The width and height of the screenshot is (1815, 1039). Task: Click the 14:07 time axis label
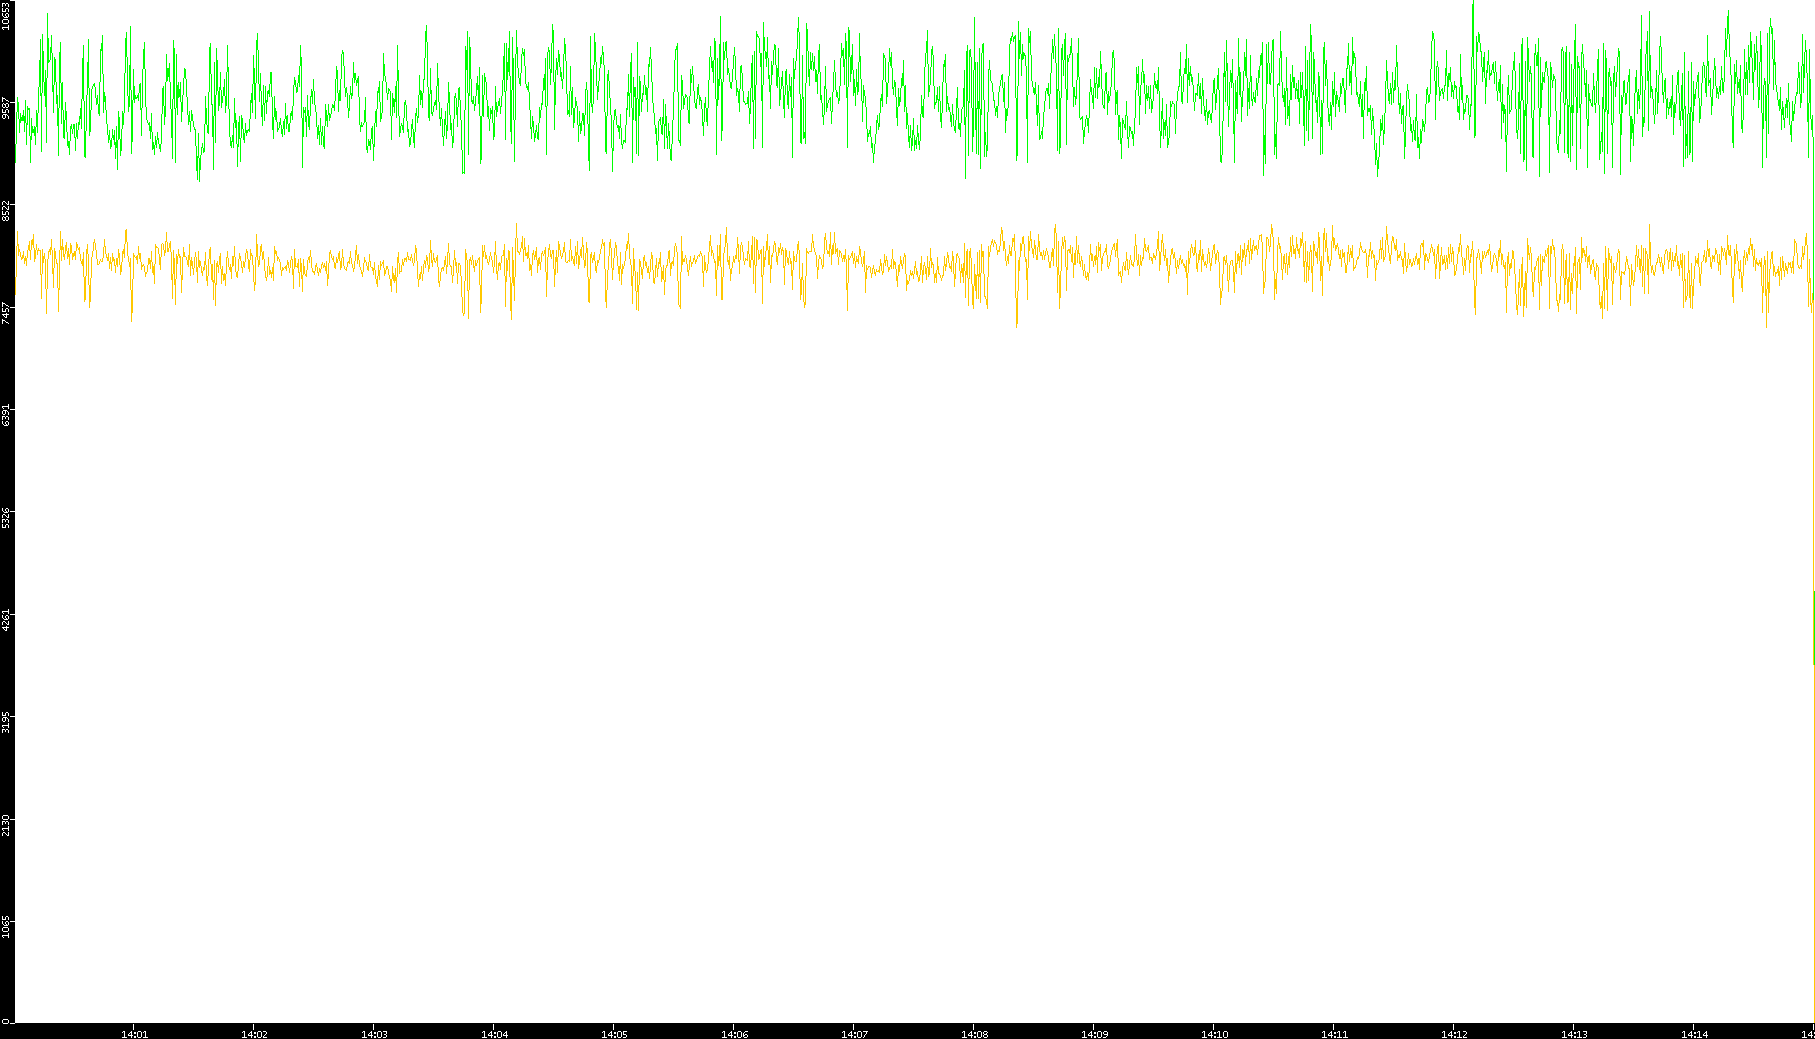click(854, 1034)
